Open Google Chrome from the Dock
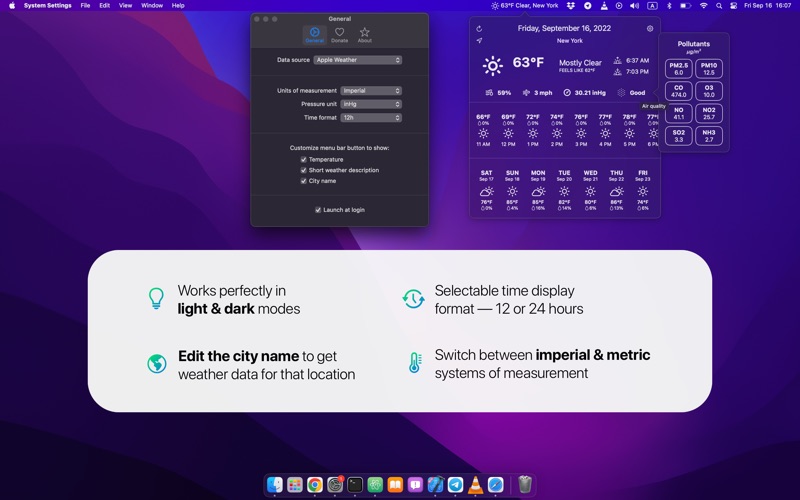800x500 pixels. 315,484
